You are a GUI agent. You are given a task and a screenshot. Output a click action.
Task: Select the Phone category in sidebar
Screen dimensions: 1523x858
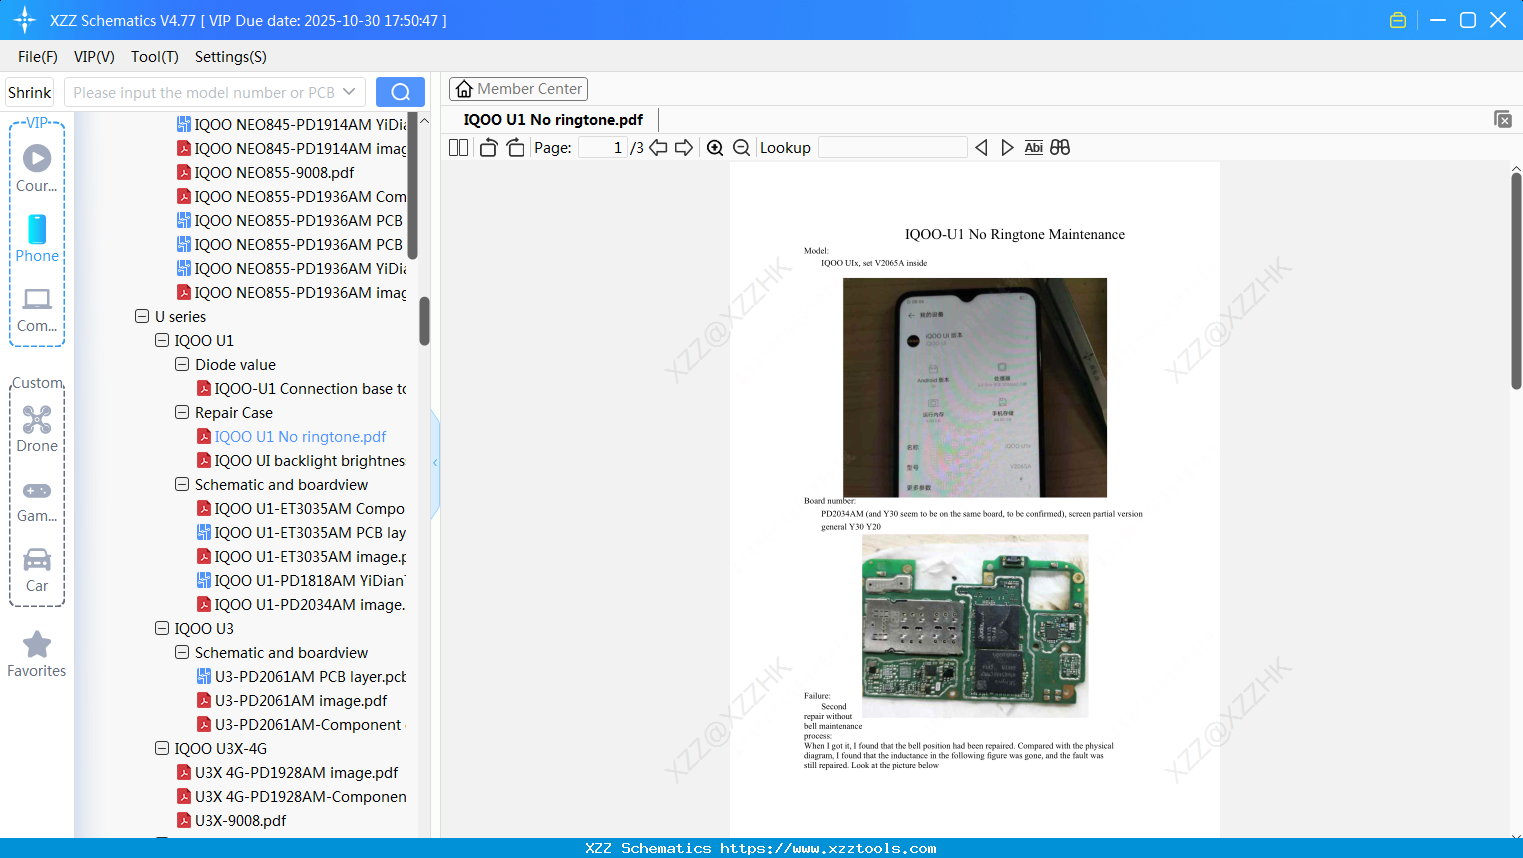click(37, 238)
